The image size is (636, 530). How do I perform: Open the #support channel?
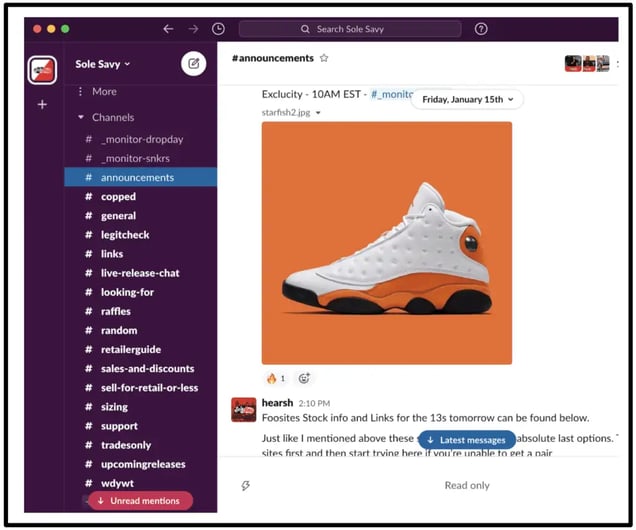[140, 426]
